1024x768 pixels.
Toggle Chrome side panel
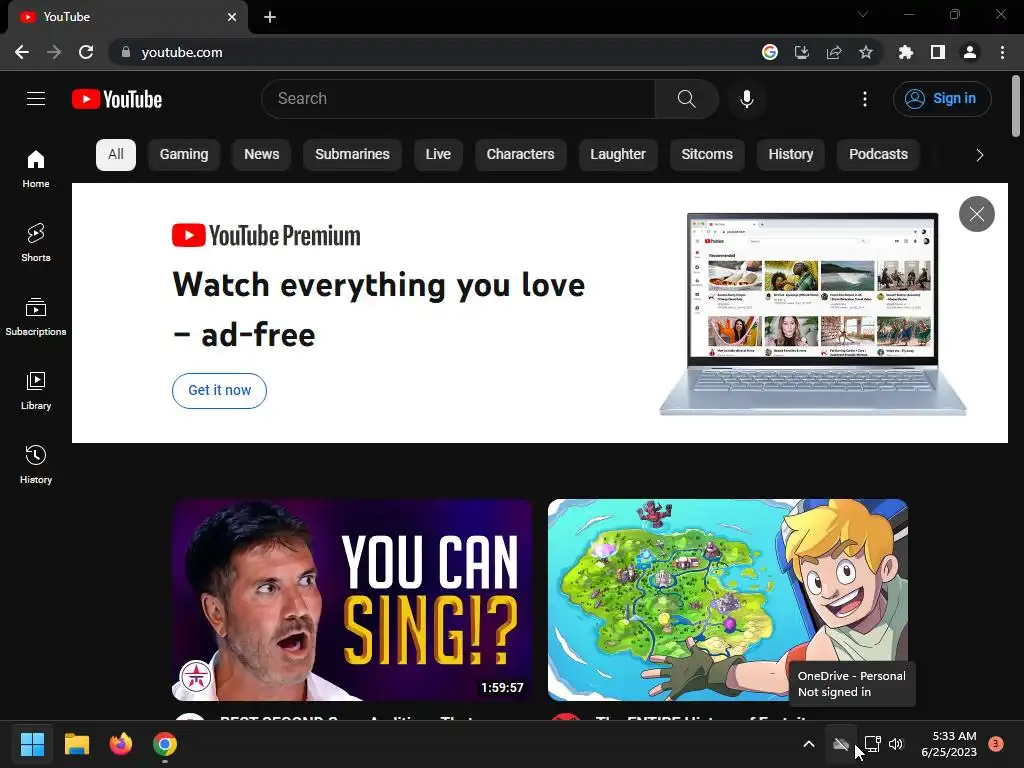[x=938, y=52]
